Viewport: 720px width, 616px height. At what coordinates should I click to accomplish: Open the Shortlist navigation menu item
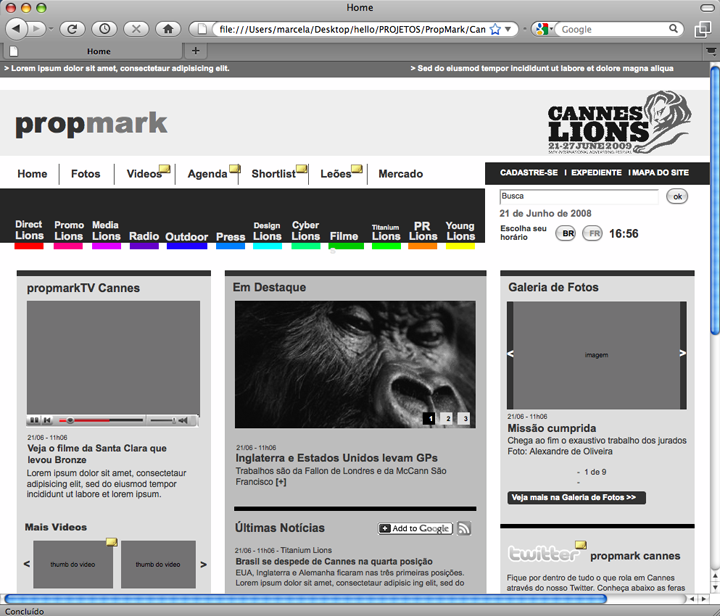coord(273,174)
